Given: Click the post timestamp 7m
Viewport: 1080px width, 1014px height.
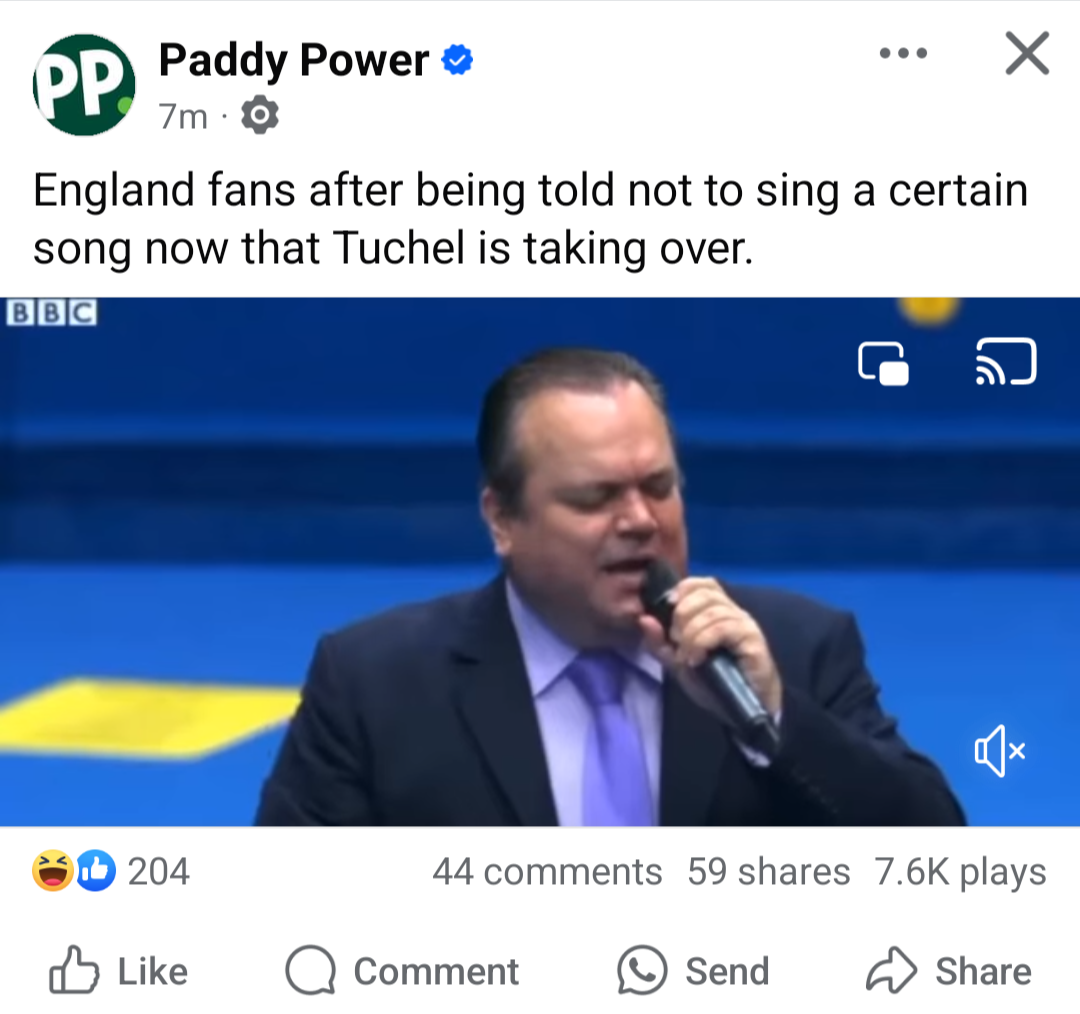Looking at the screenshot, I should (x=183, y=118).
